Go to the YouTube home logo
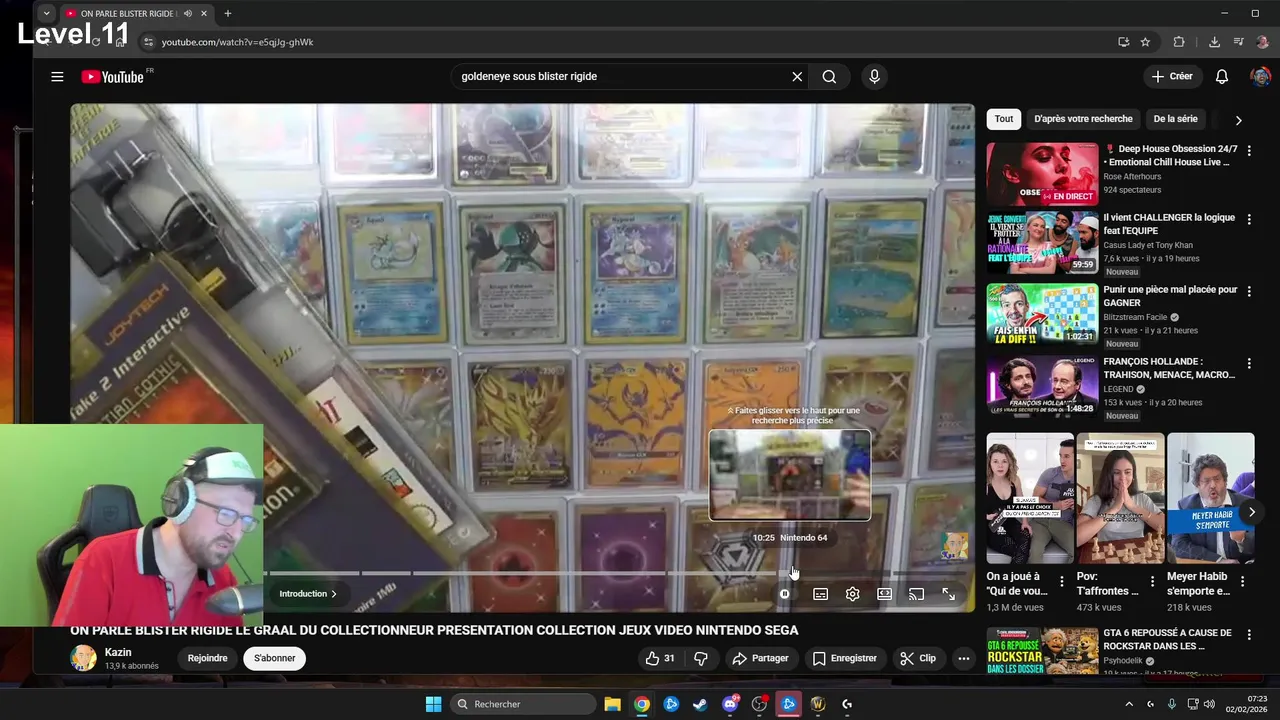The height and width of the screenshot is (720, 1280). tap(113, 77)
